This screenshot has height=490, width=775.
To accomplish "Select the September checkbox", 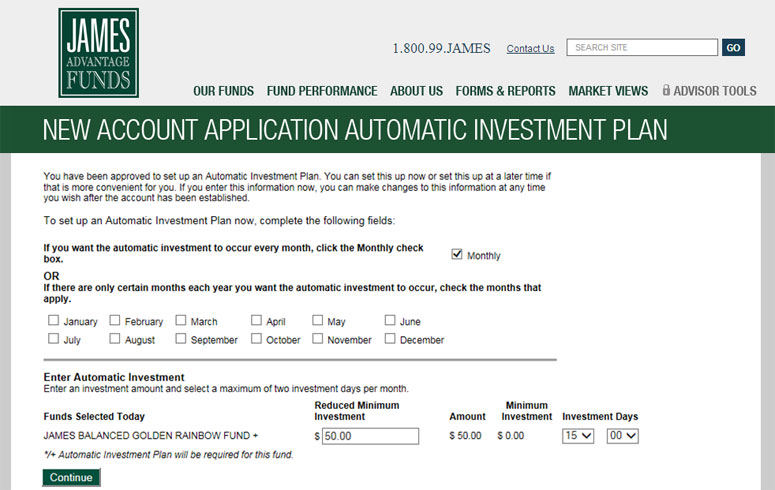I will click(181, 339).
